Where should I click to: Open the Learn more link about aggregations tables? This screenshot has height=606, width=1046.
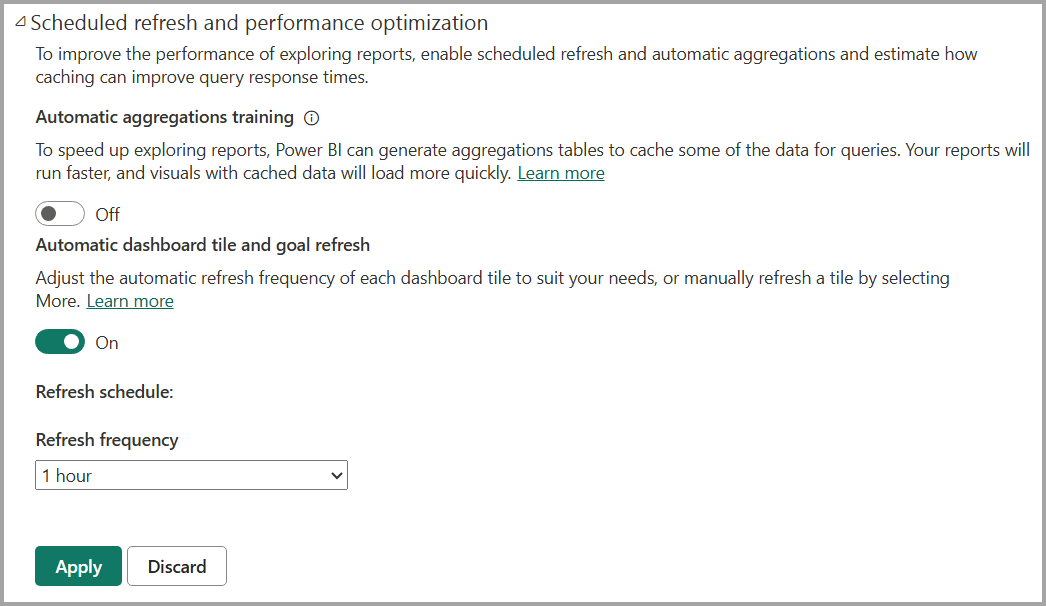[x=560, y=172]
